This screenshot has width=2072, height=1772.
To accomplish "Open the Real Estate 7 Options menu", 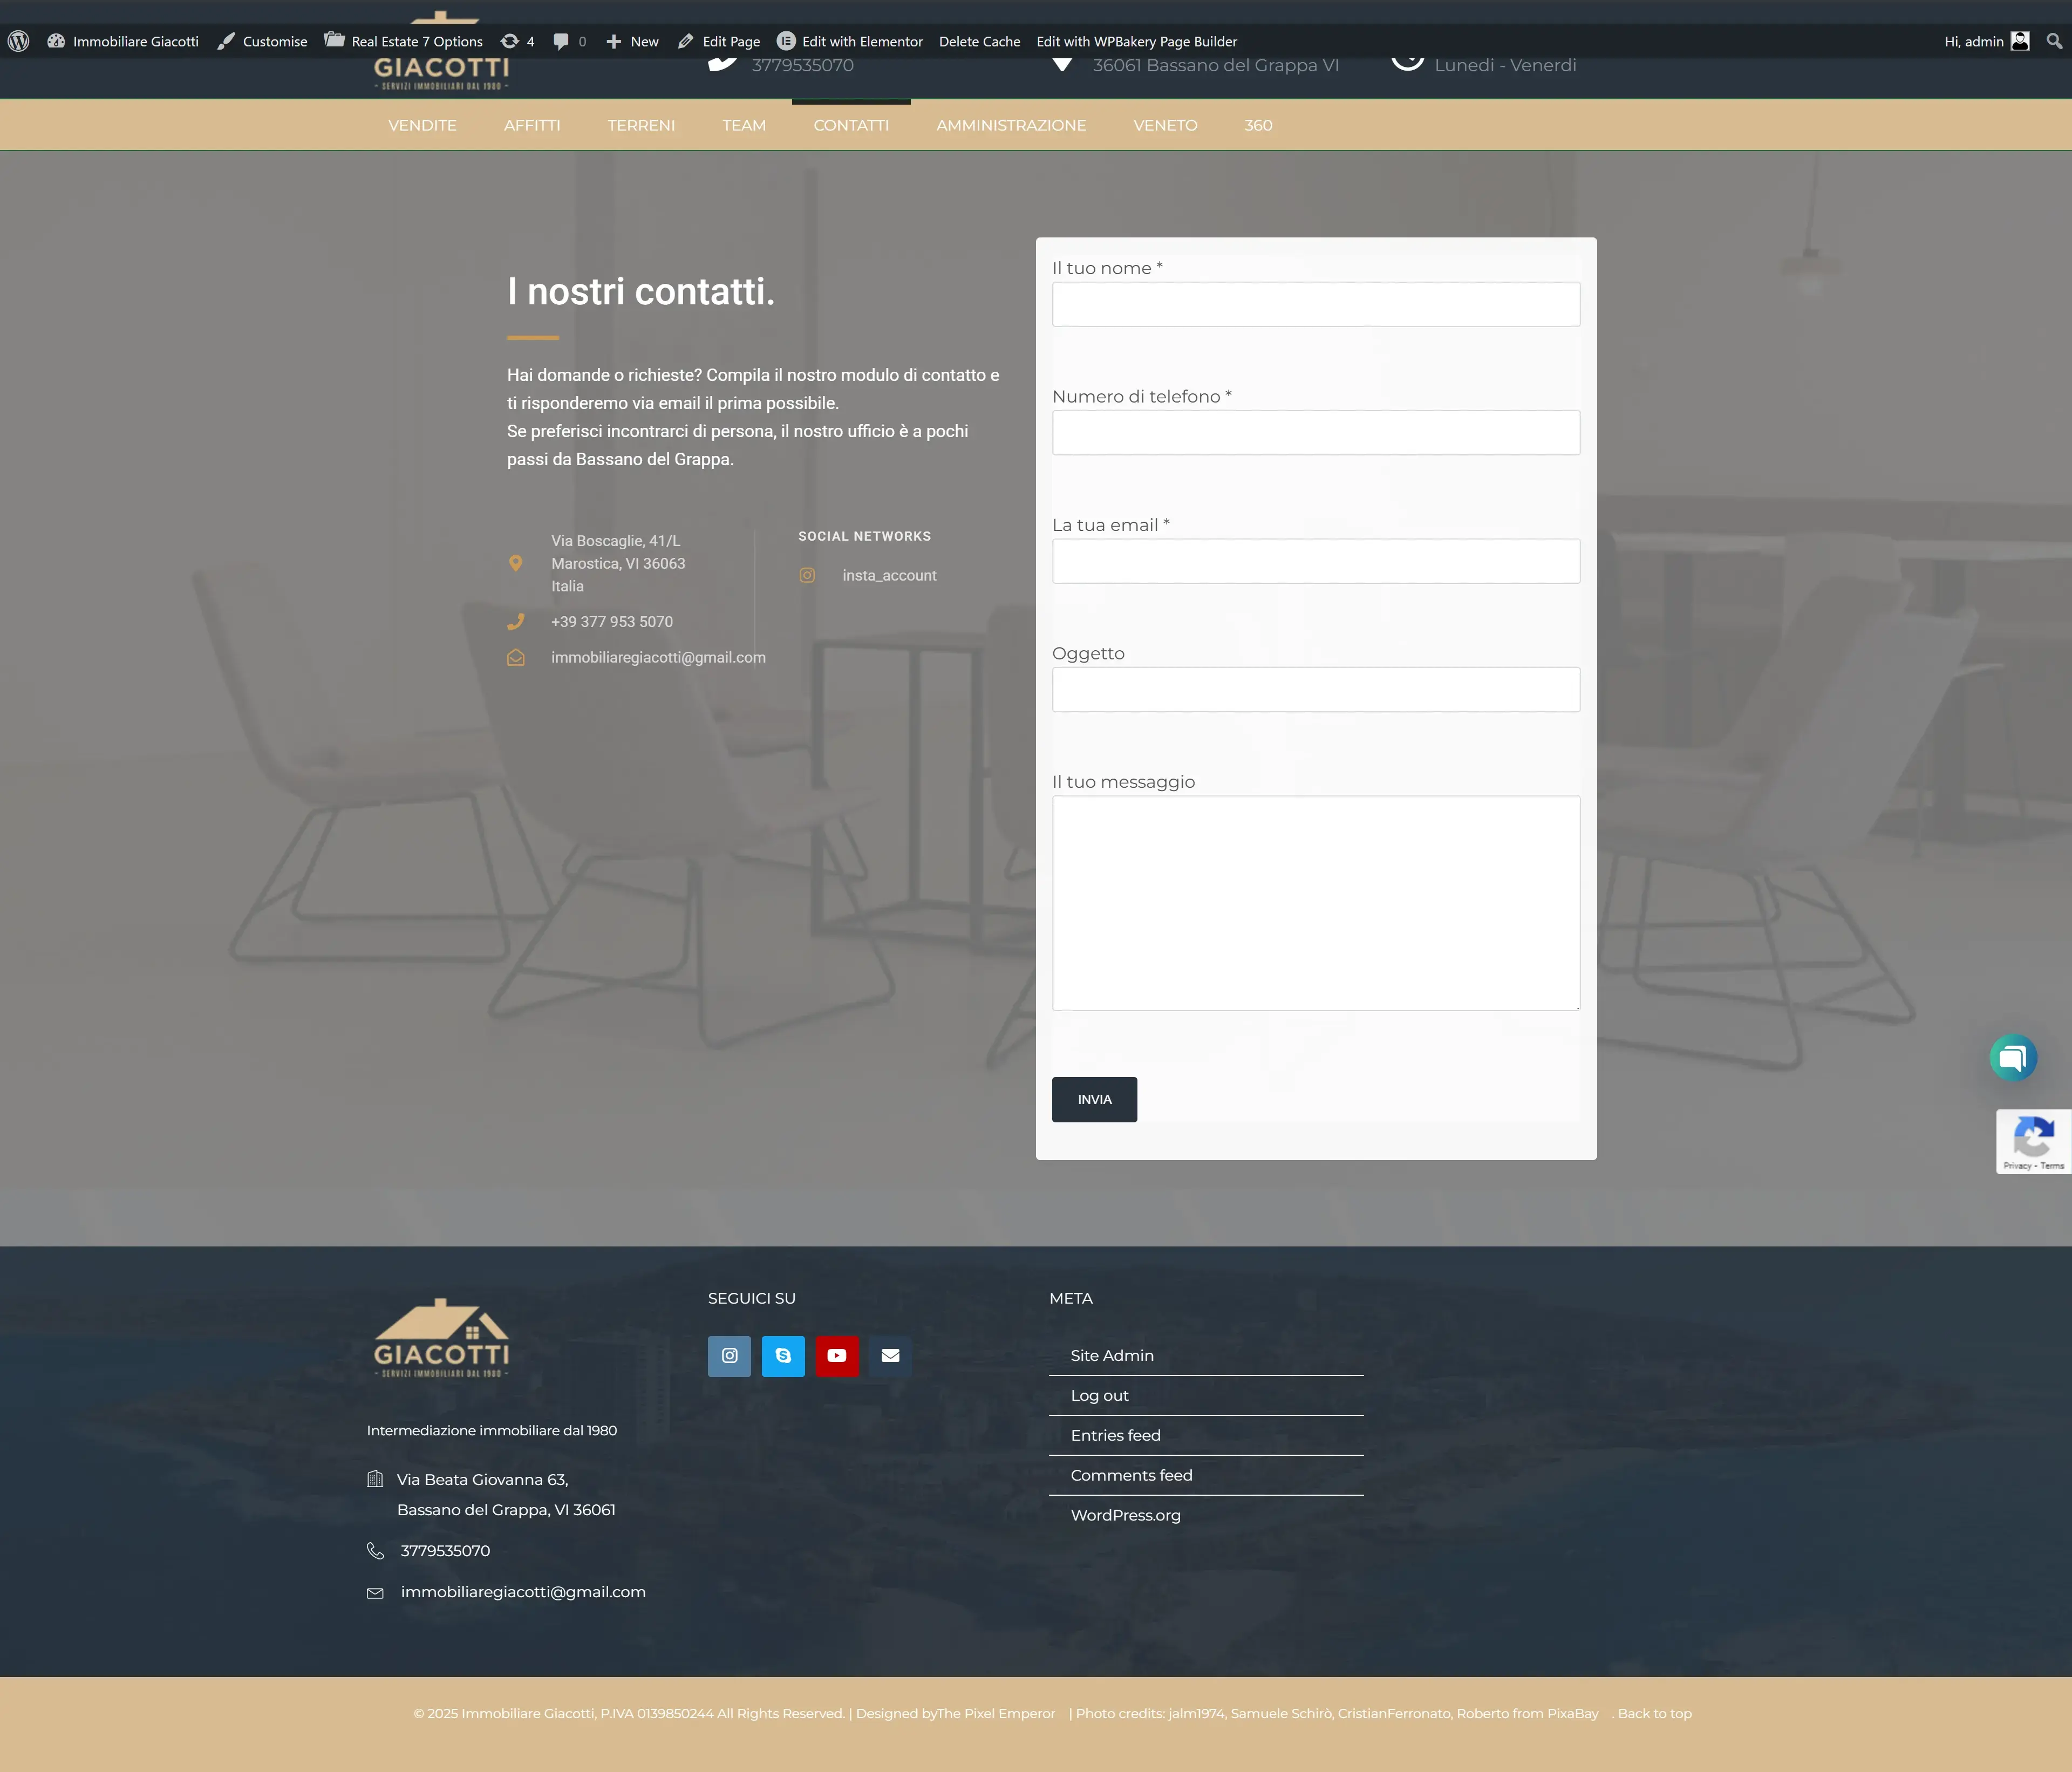I will (404, 41).
